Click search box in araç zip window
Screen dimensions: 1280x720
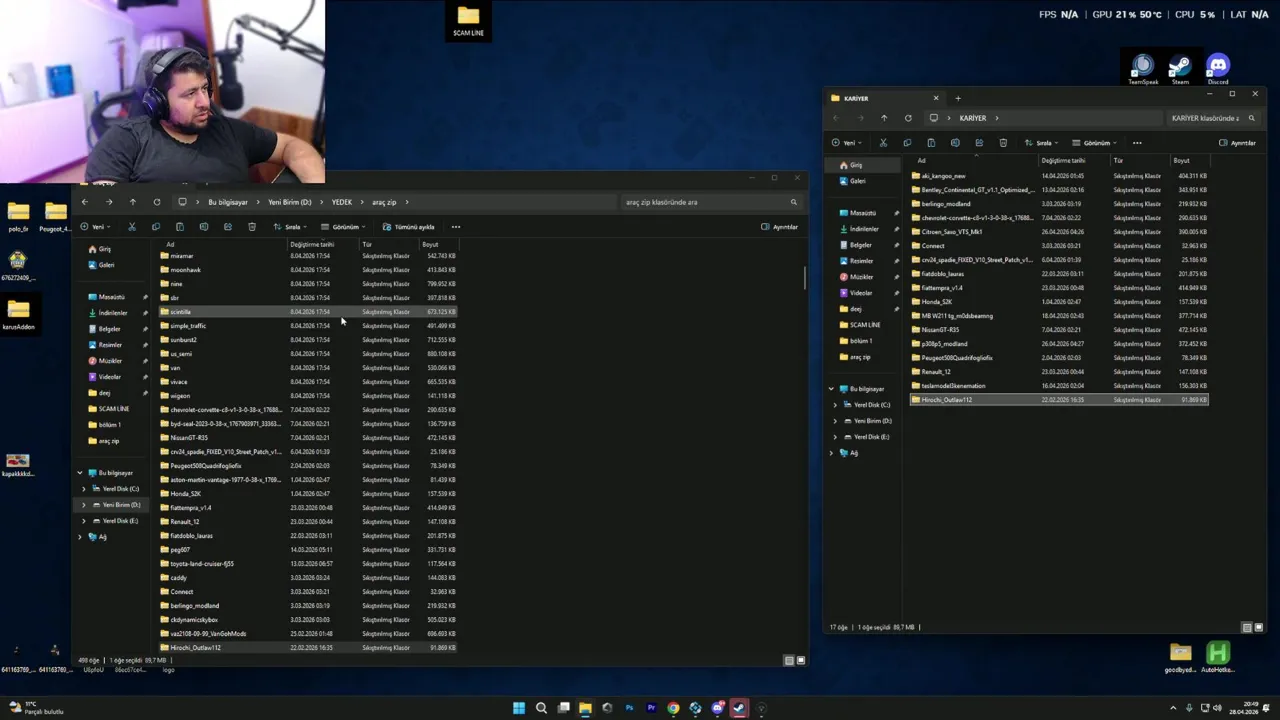(x=710, y=202)
